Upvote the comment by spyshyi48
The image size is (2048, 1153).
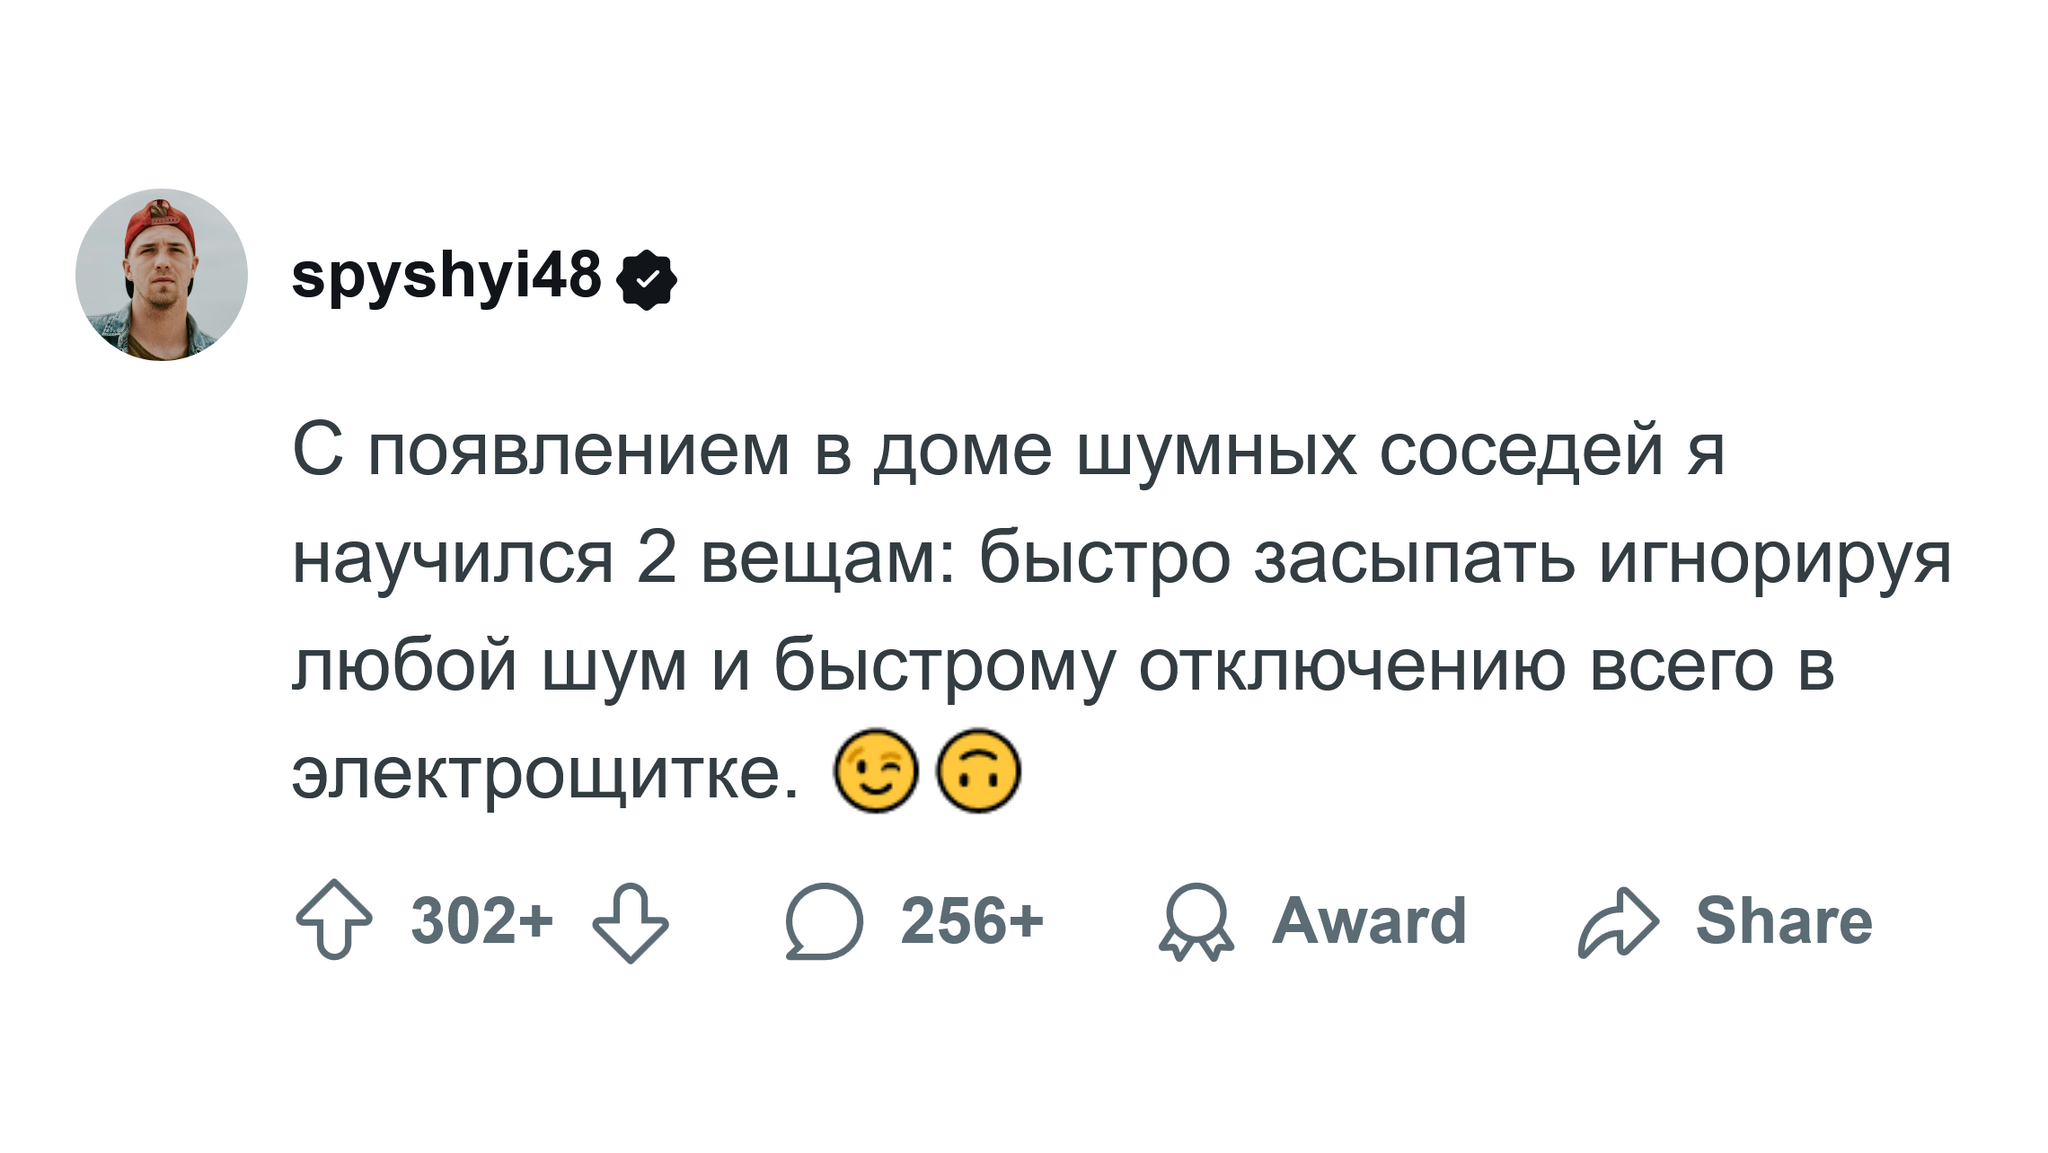point(334,920)
